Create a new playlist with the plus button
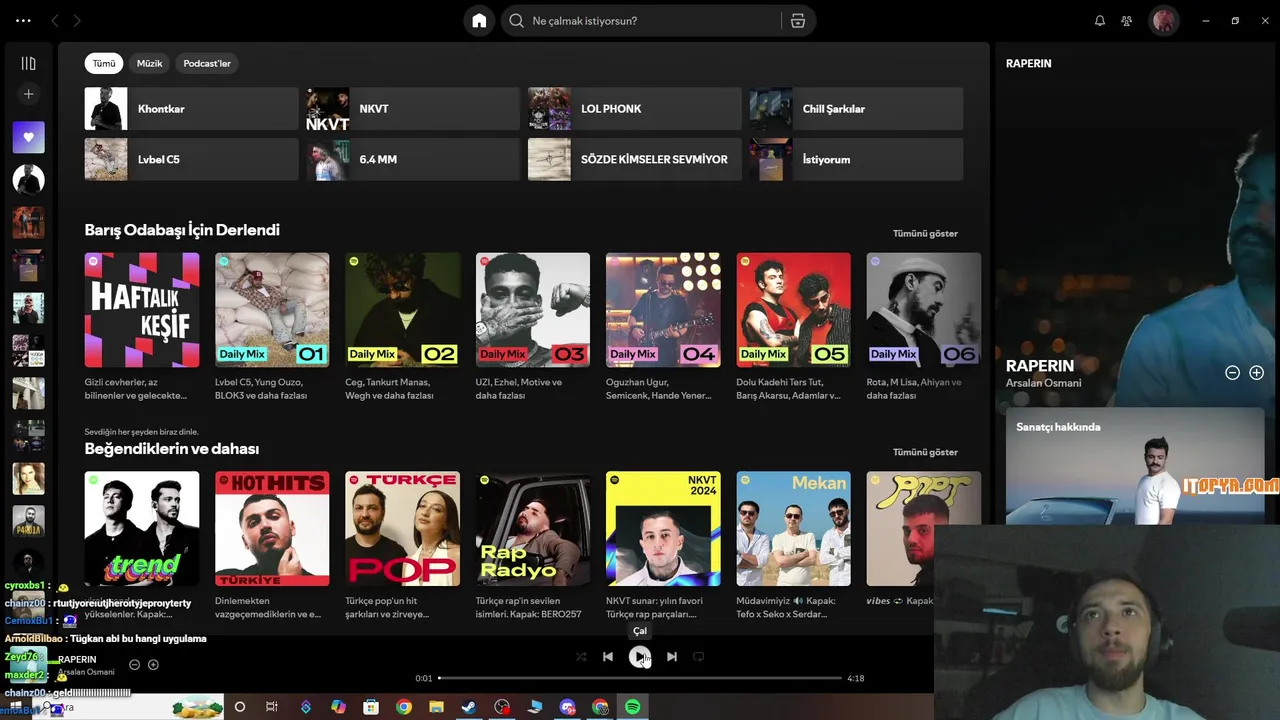1280x720 pixels. tap(28, 94)
